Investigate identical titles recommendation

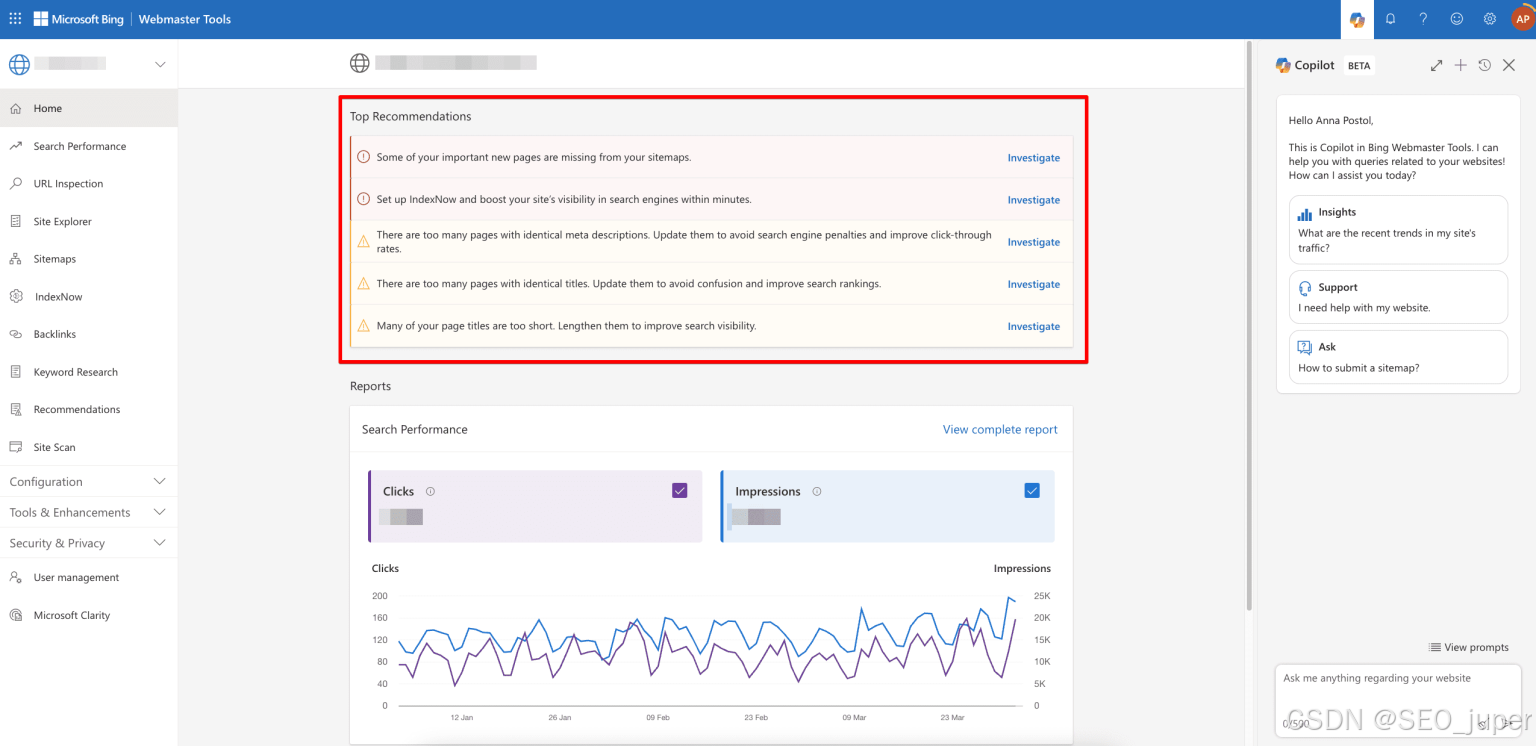click(x=1033, y=284)
